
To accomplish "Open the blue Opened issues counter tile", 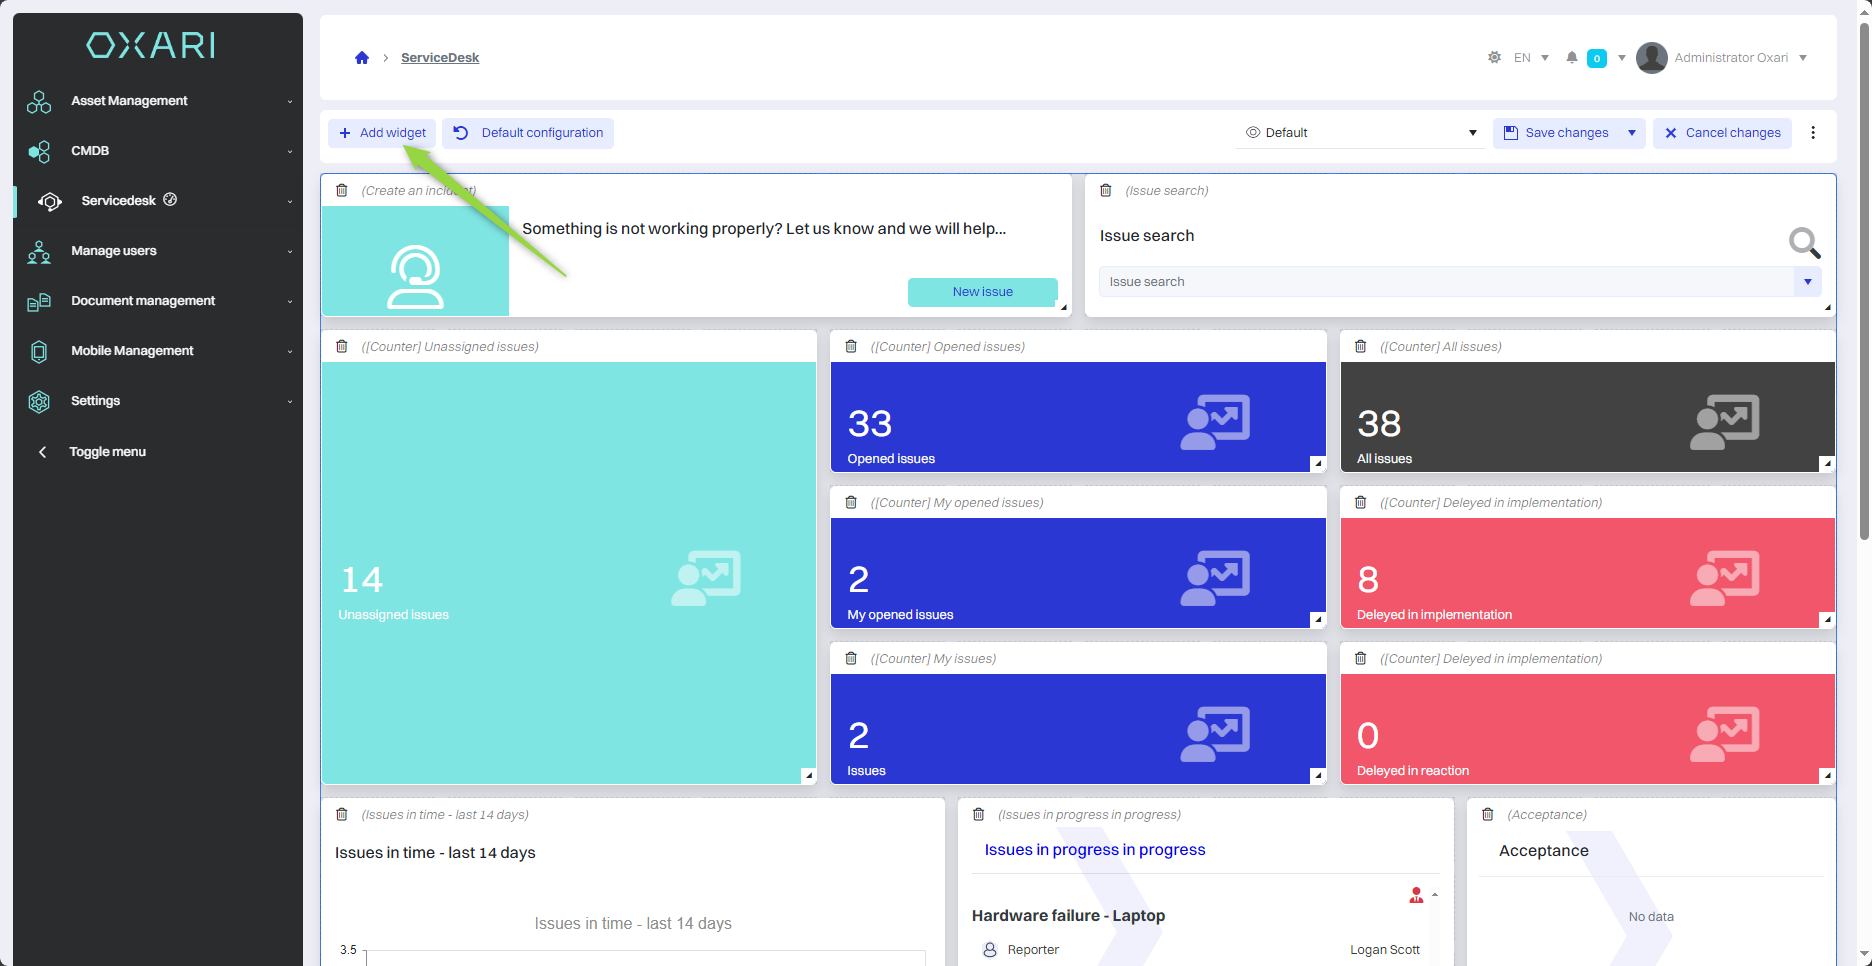I will [x=1077, y=417].
